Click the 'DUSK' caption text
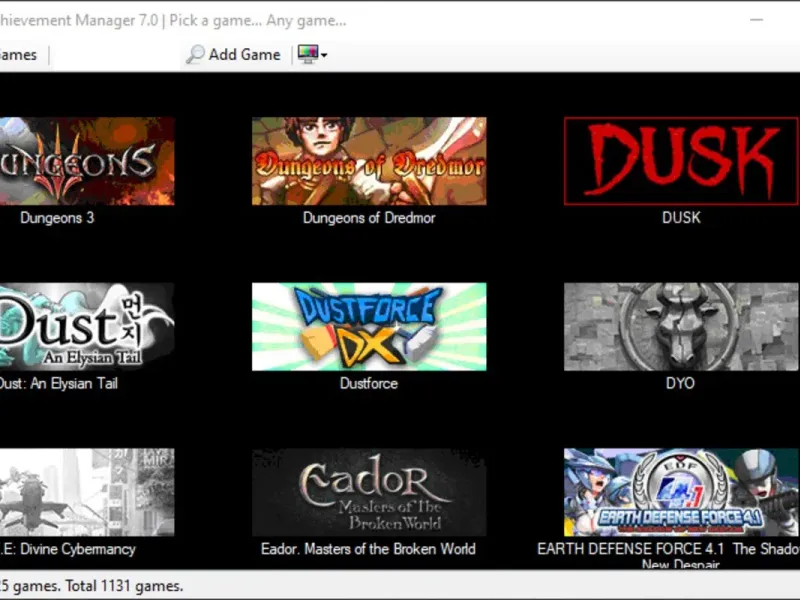Viewport: 800px width, 600px height. pos(681,218)
